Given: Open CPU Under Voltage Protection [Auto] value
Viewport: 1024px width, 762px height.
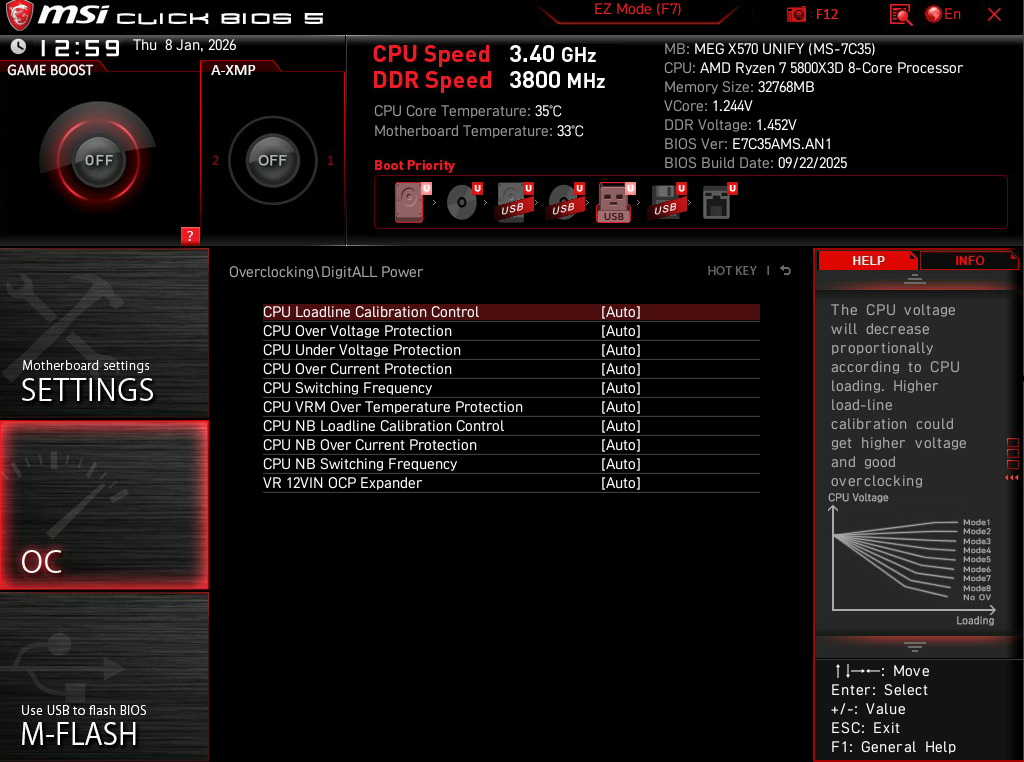Looking at the screenshot, I should [x=620, y=350].
